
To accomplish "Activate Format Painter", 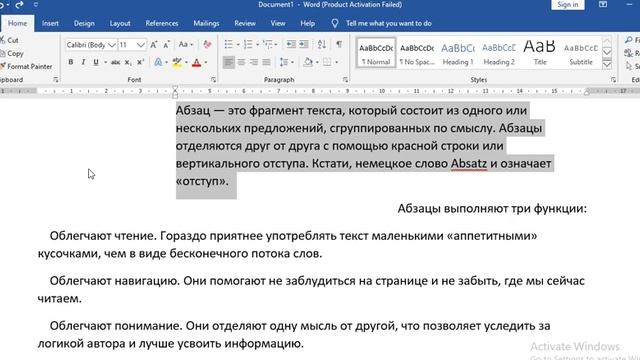I will coord(26,66).
